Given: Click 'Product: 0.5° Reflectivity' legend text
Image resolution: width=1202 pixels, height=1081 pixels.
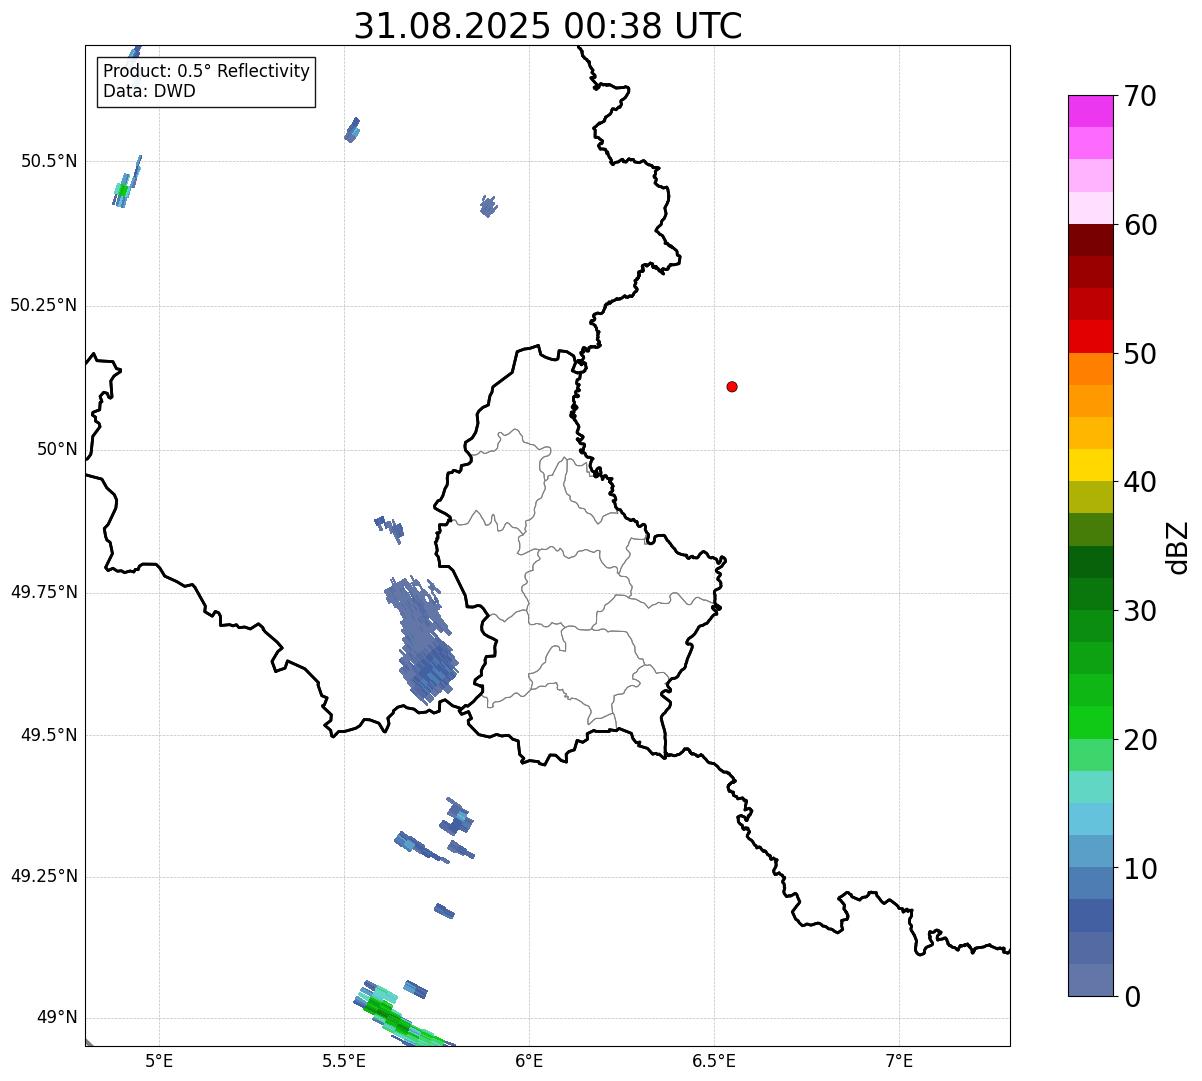Looking at the screenshot, I should 206,72.
